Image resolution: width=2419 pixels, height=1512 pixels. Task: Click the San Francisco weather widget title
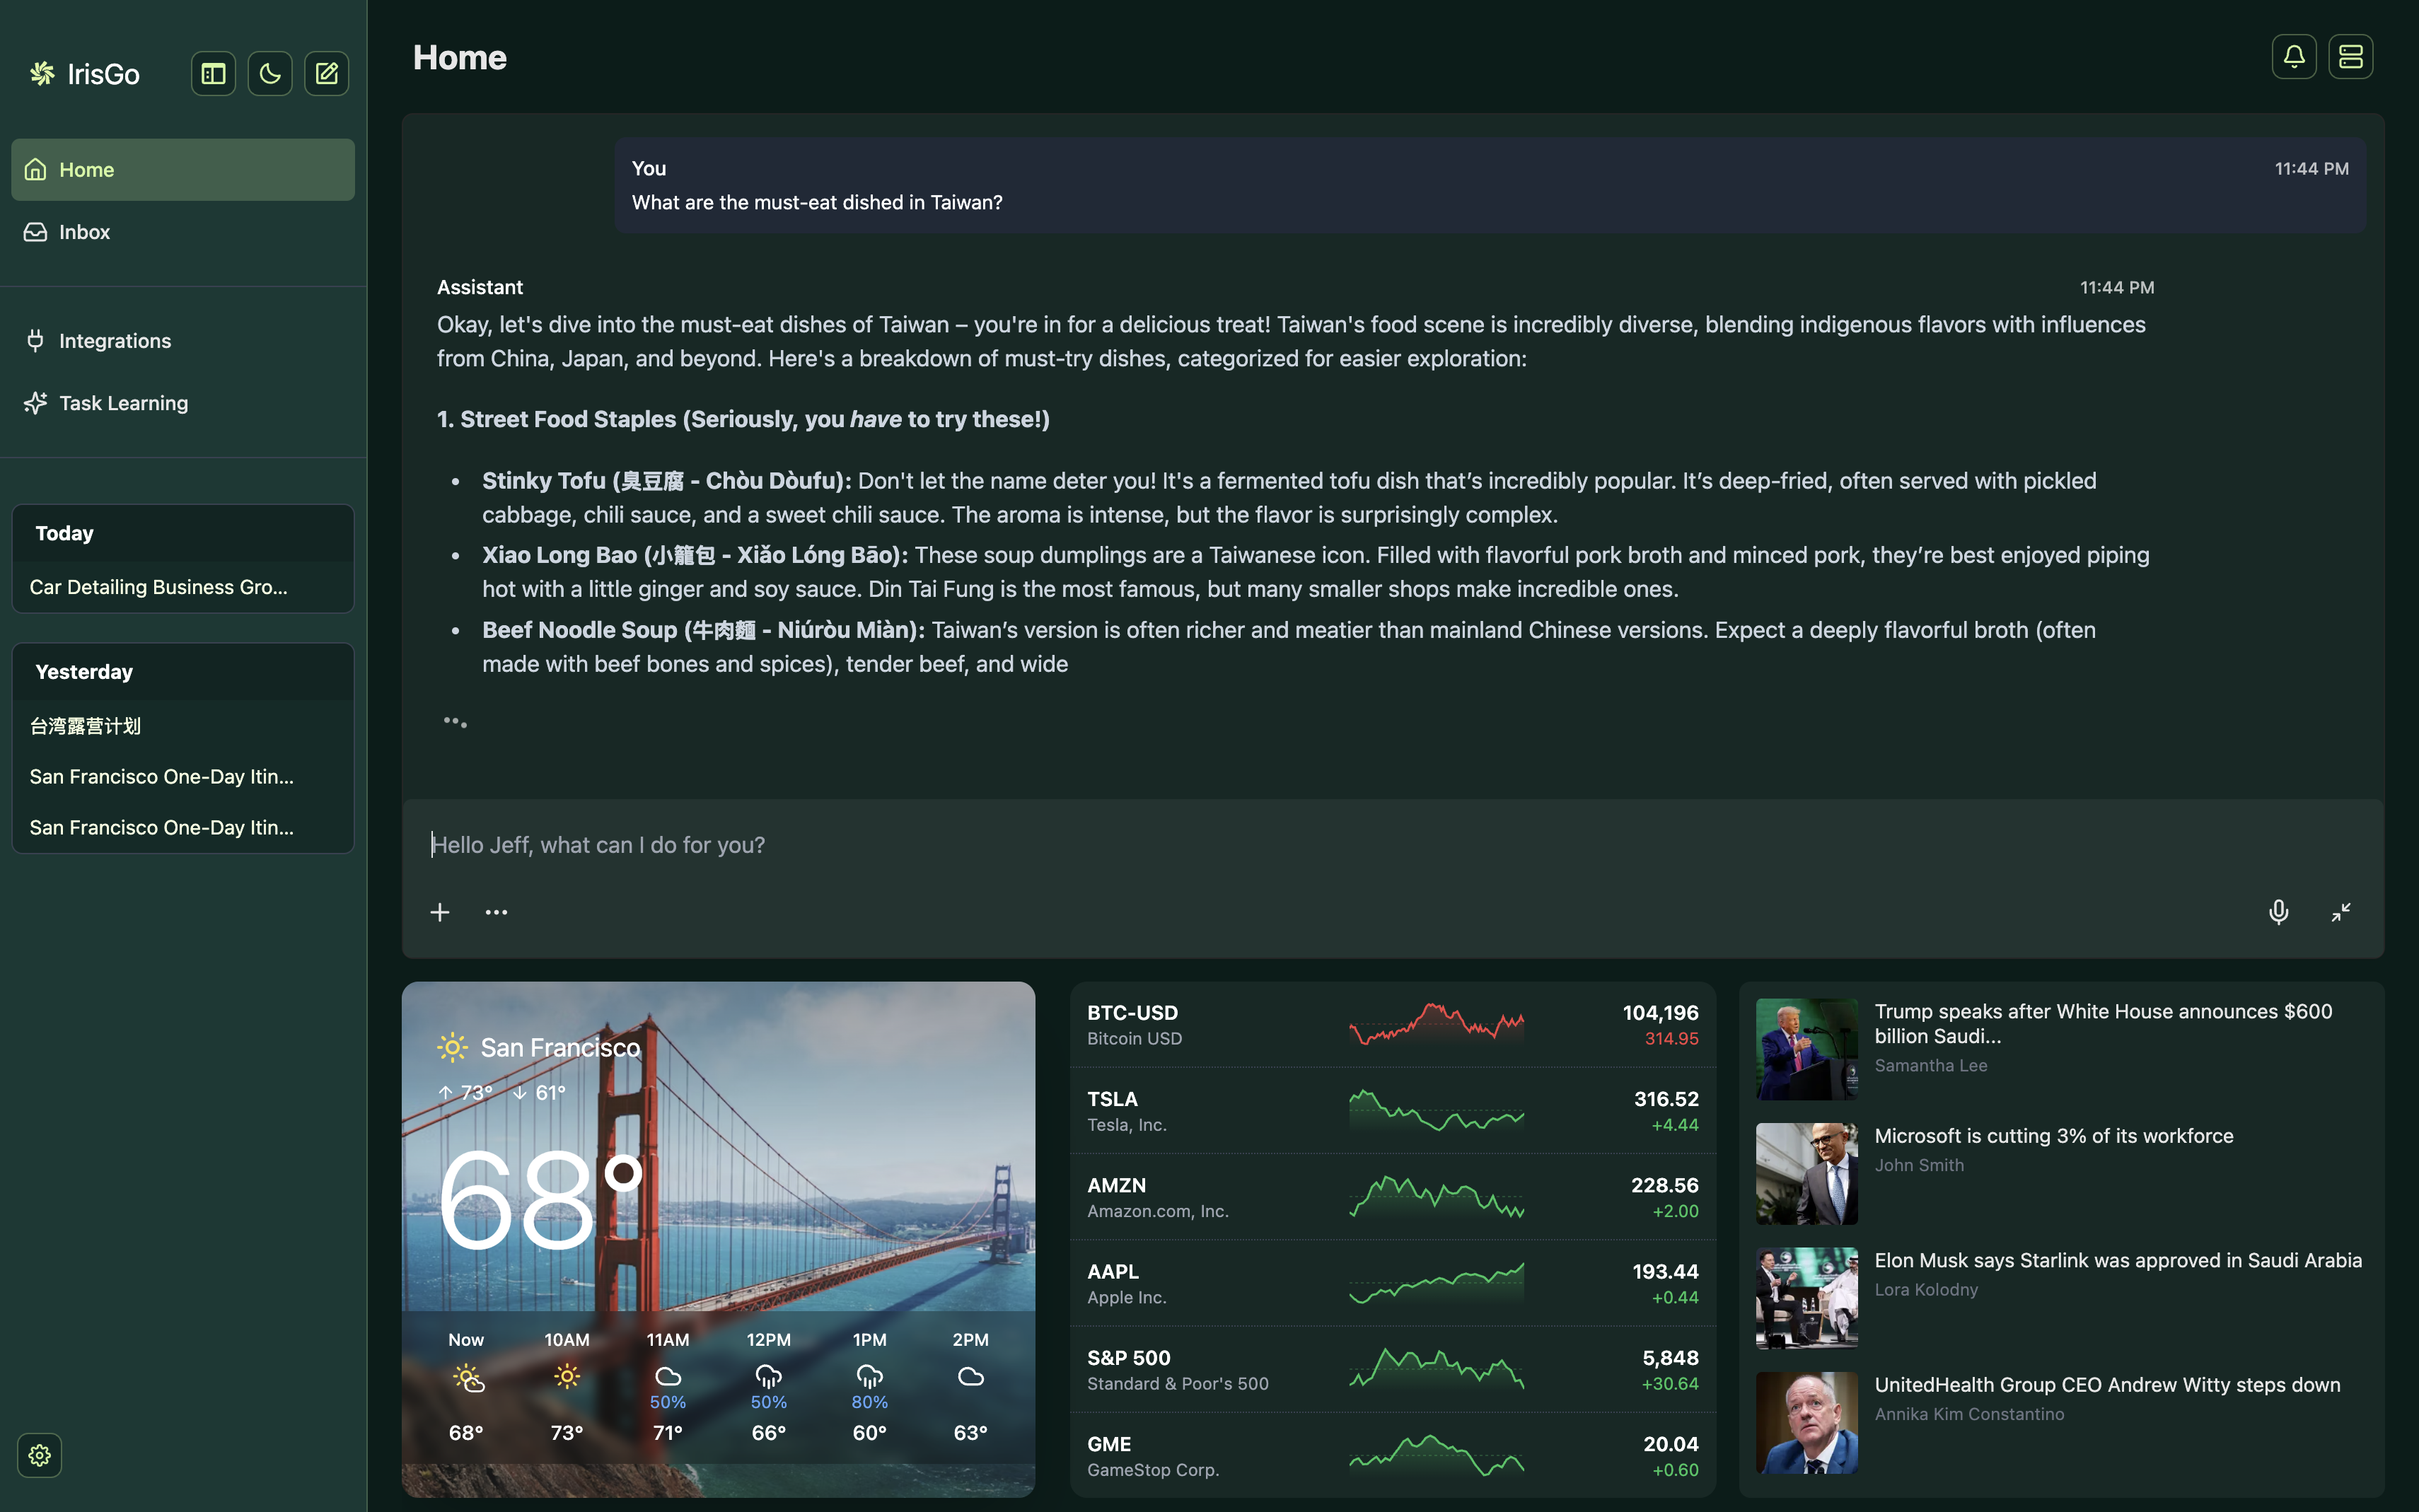click(559, 1047)
